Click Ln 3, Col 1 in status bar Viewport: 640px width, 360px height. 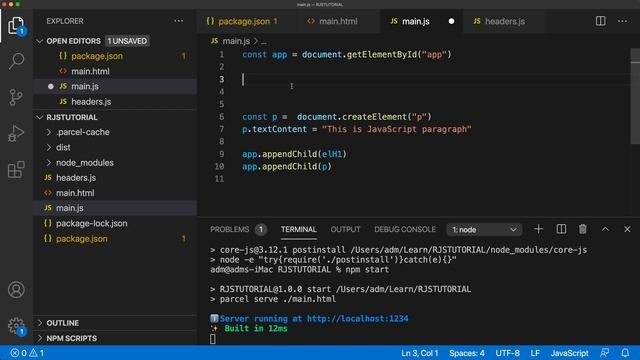click(x=419, y=353)
